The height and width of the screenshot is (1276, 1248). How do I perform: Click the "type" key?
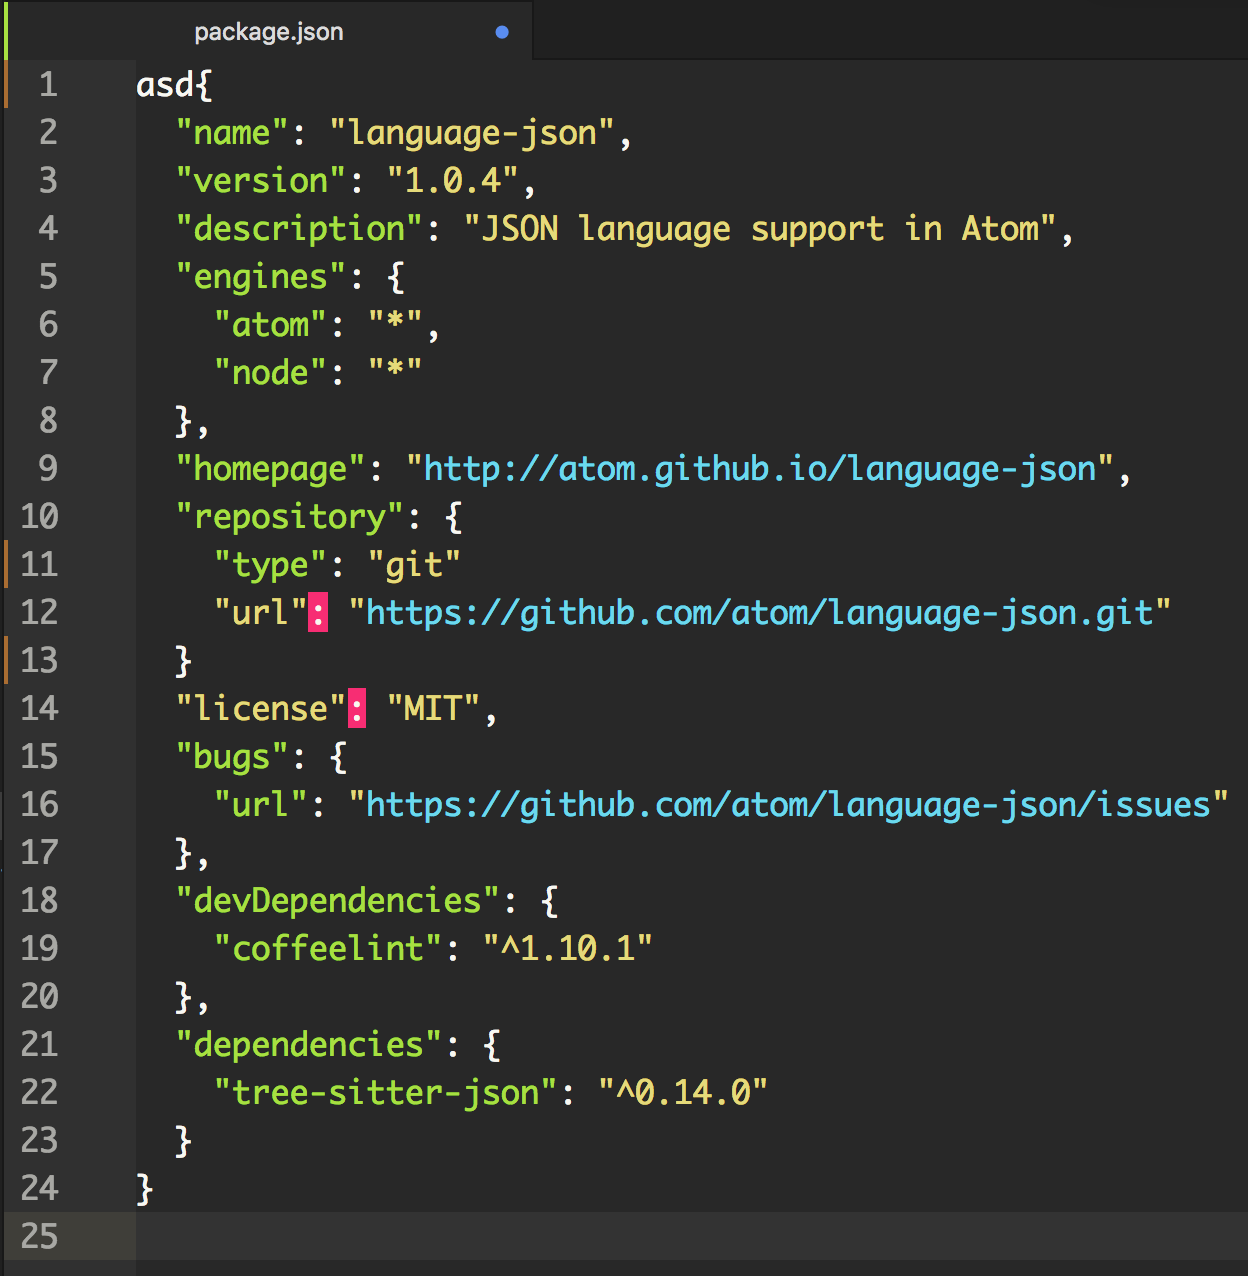click(x=270, y=565)
